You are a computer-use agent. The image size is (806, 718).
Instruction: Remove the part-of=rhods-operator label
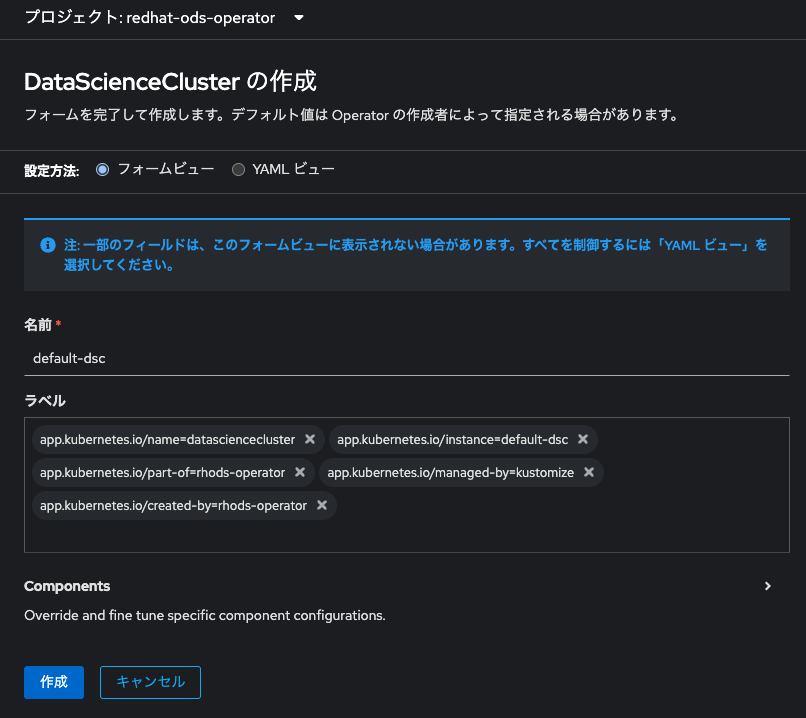pyautogui.click(x=300, y=472)
